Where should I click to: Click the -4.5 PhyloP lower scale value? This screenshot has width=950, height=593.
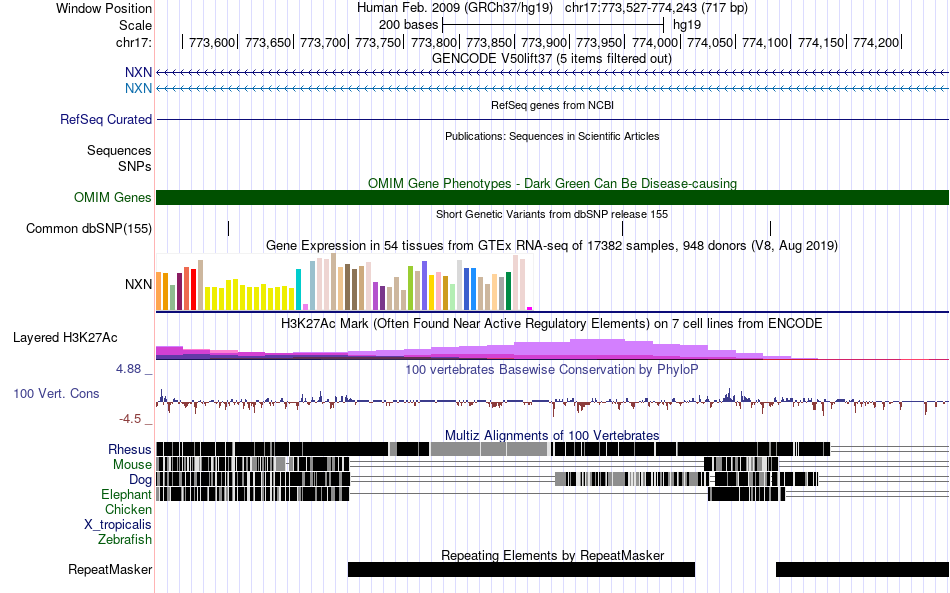pos(130,419)
